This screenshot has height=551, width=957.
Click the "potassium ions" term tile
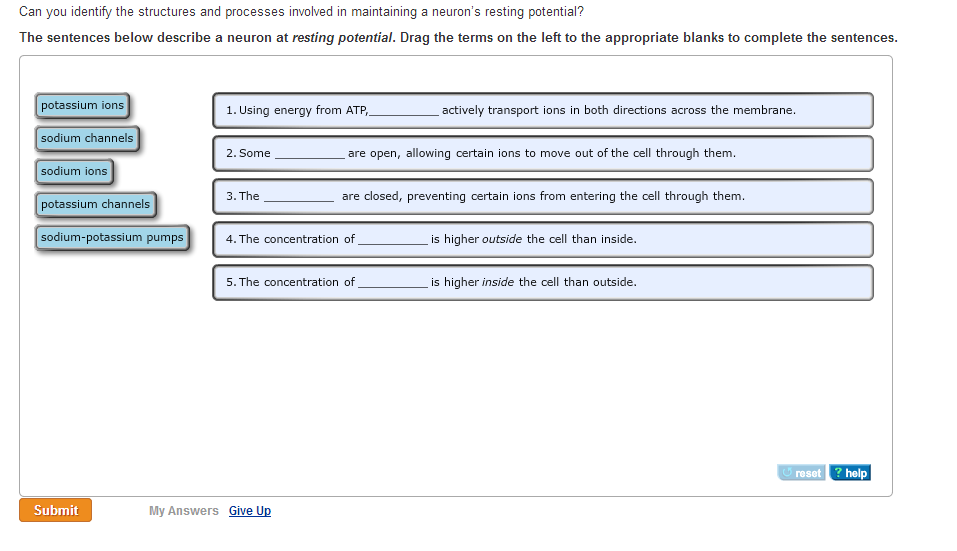click(x=83, y=105)
